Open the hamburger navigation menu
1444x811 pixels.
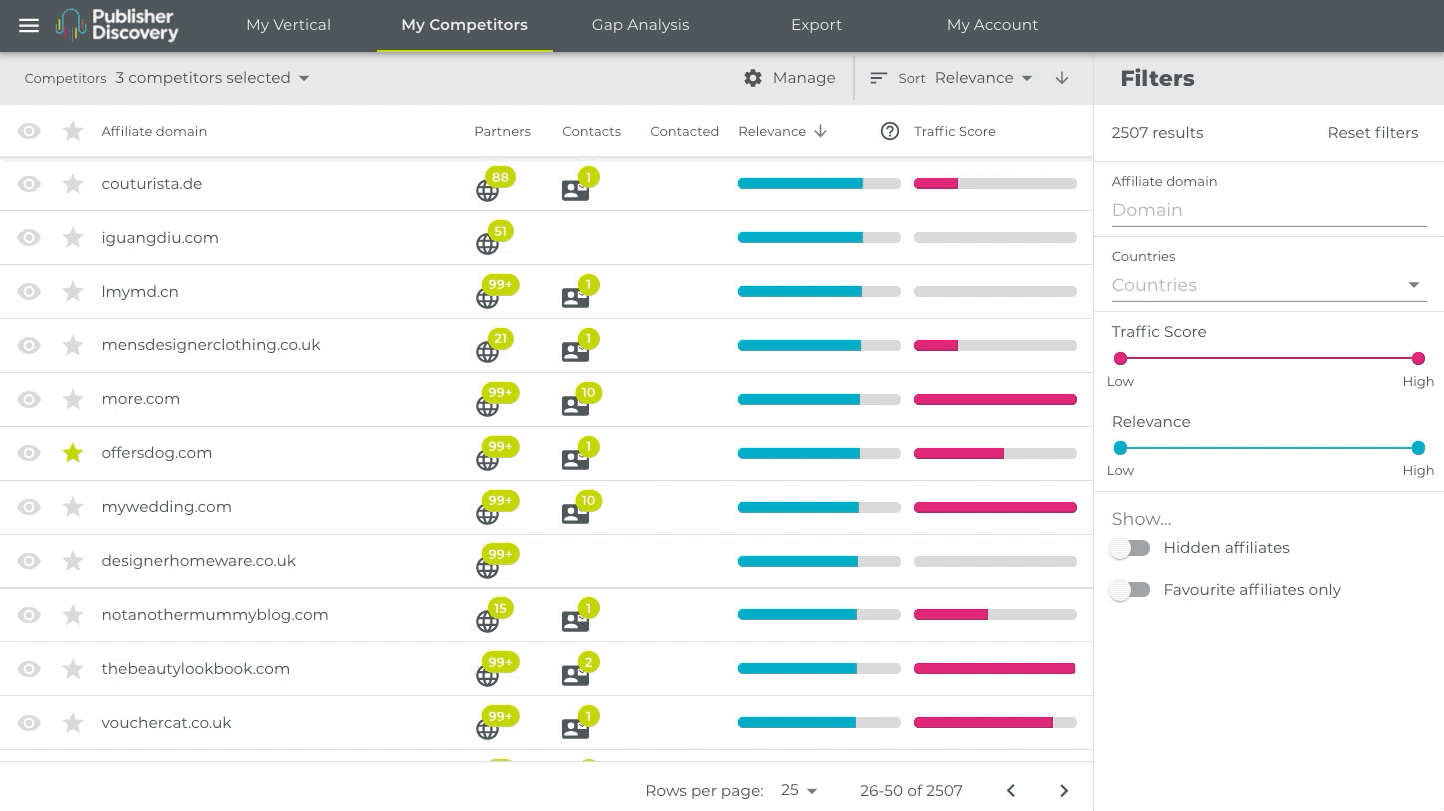(29, 25)
